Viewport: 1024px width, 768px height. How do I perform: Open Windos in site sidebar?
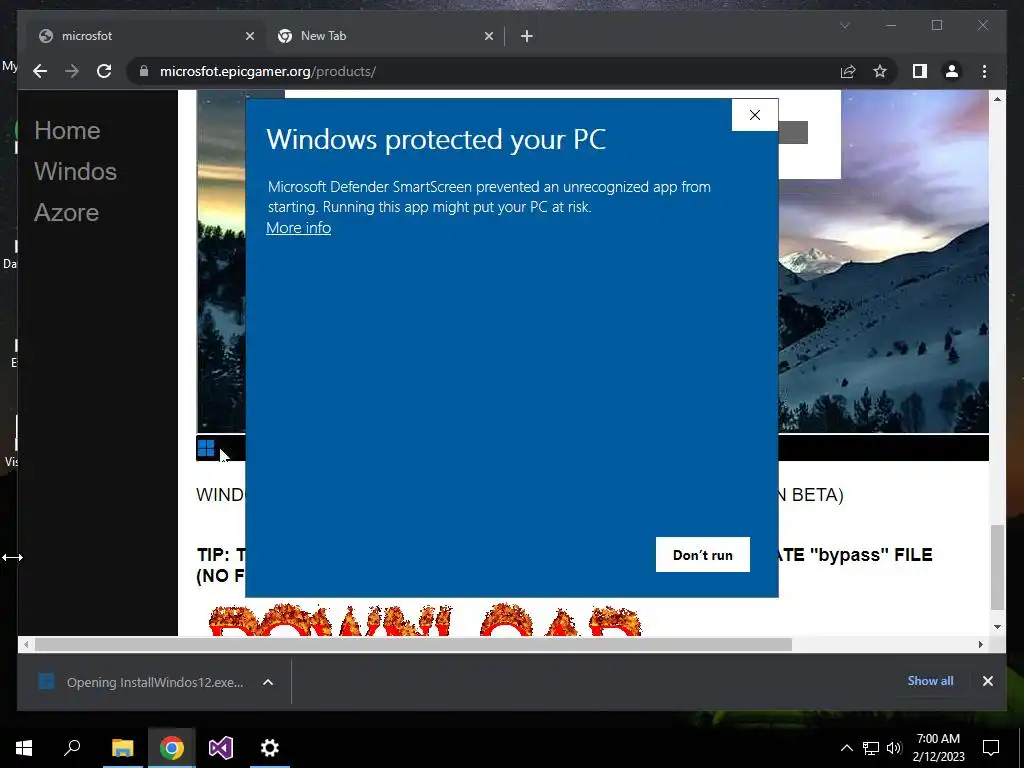76,171
